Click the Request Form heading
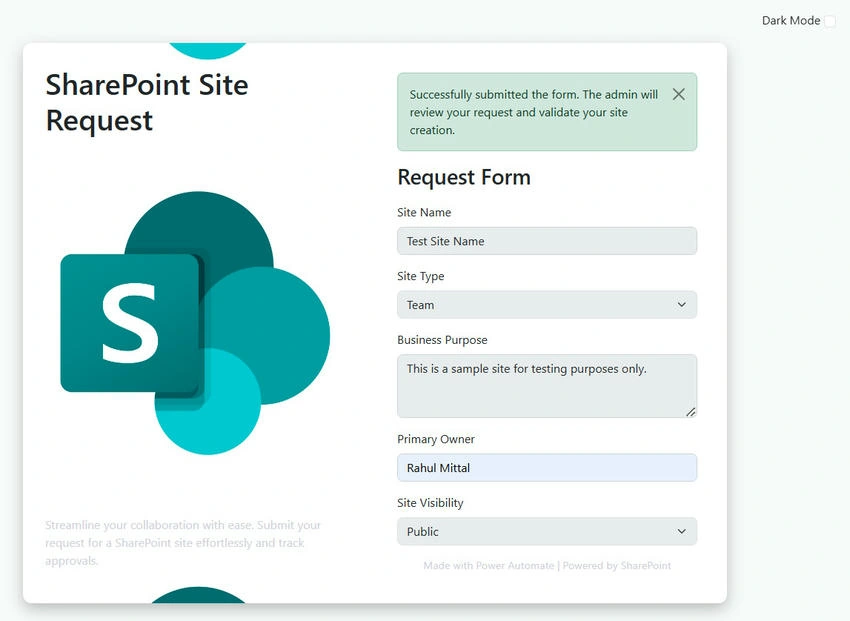Screen dimensions: 850x621 click(464, 177)
